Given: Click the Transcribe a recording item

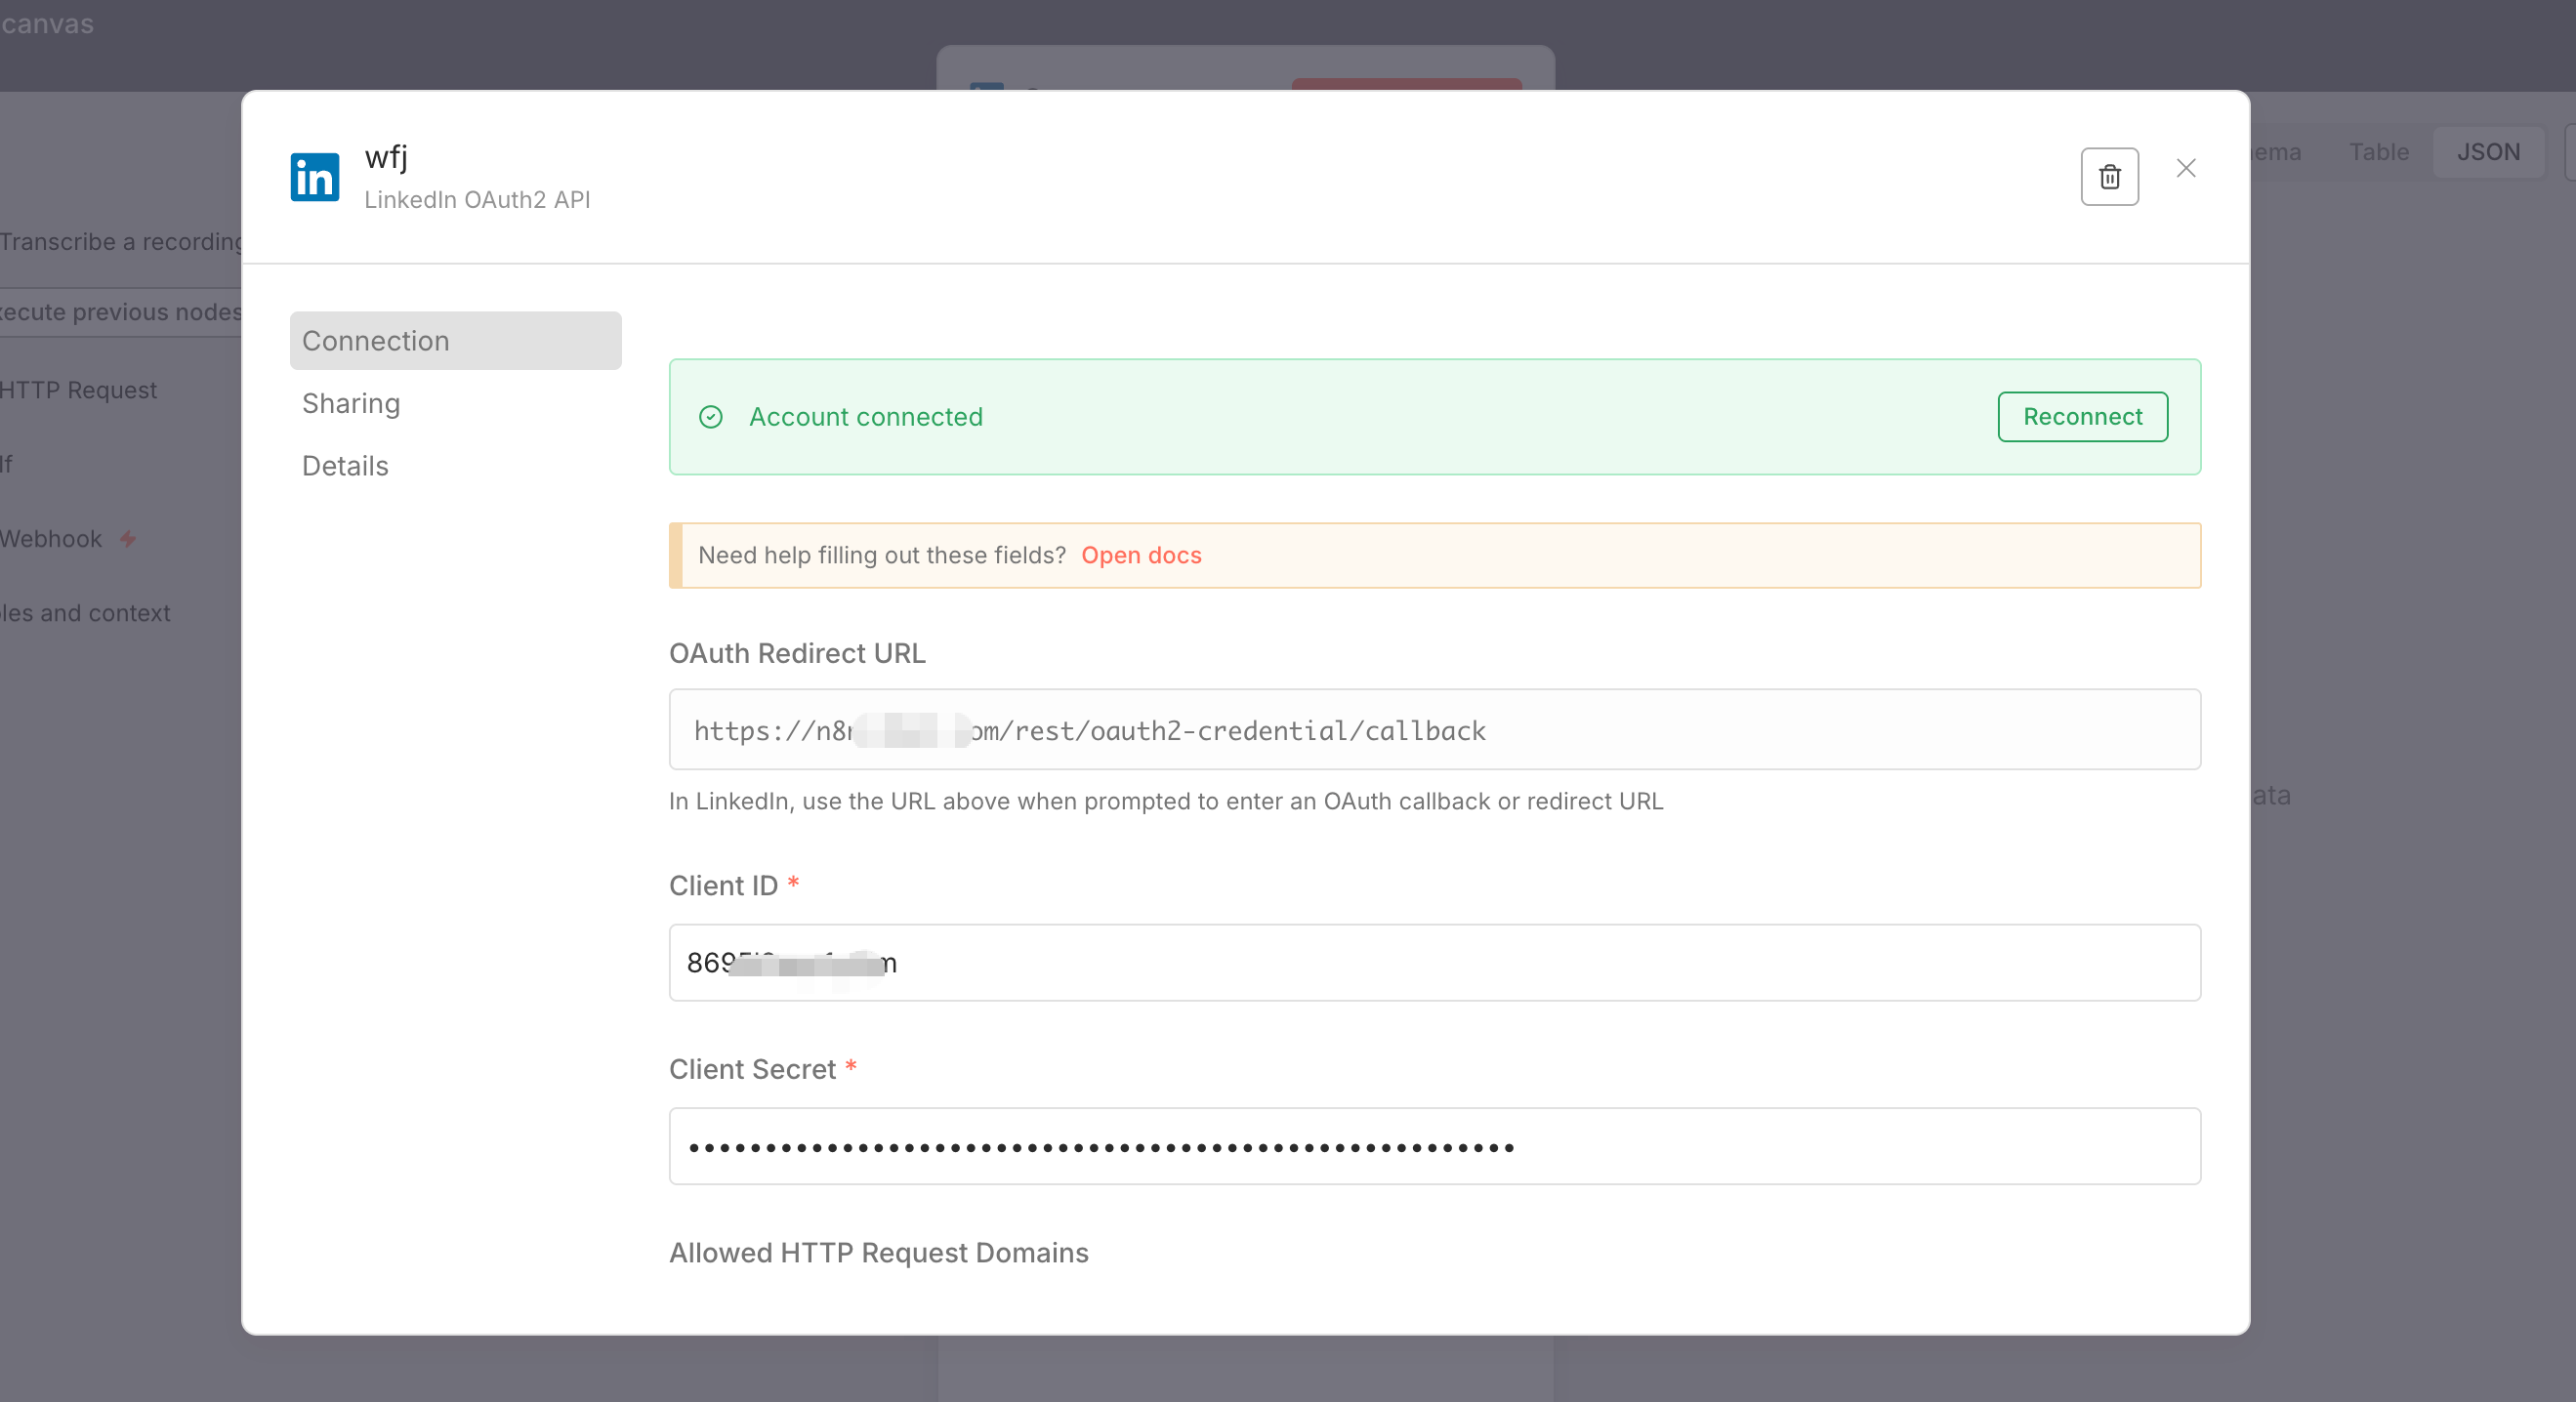Looking at the screenshot, I should [x=120, y=242].
